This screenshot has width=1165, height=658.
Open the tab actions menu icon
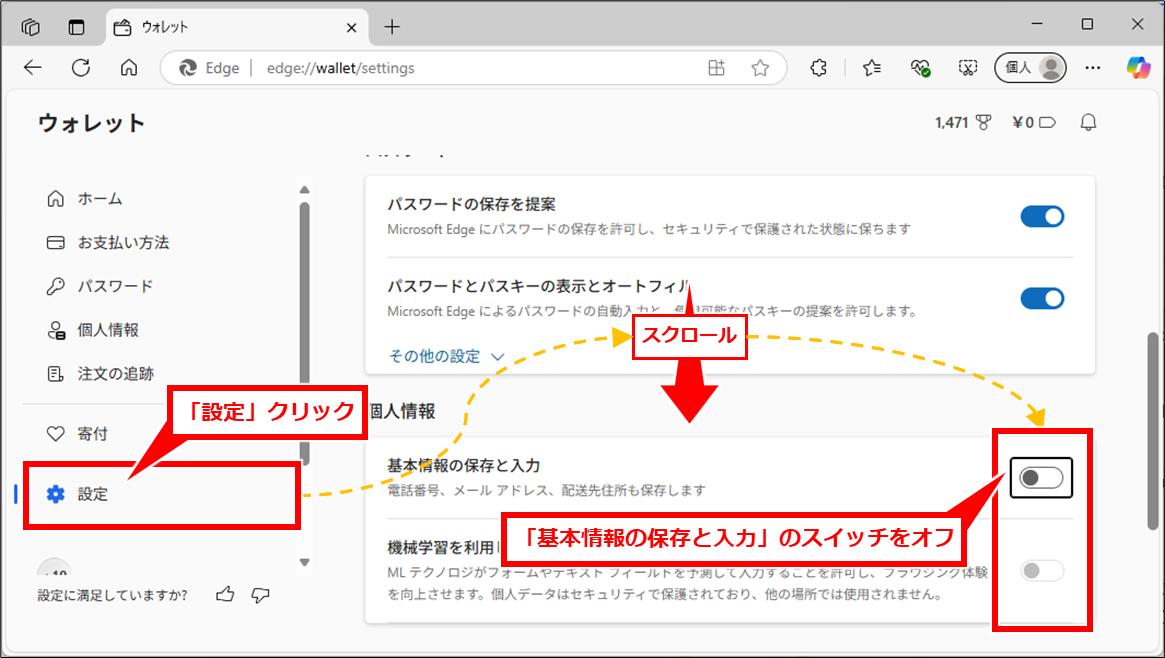tap(77, 27)
